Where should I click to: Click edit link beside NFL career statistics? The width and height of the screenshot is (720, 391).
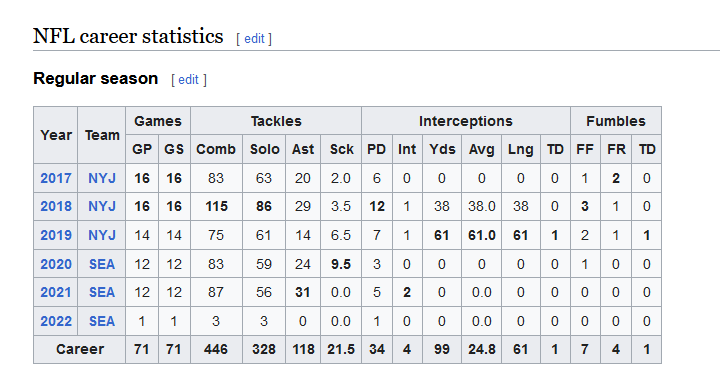(x=254, y=39)
